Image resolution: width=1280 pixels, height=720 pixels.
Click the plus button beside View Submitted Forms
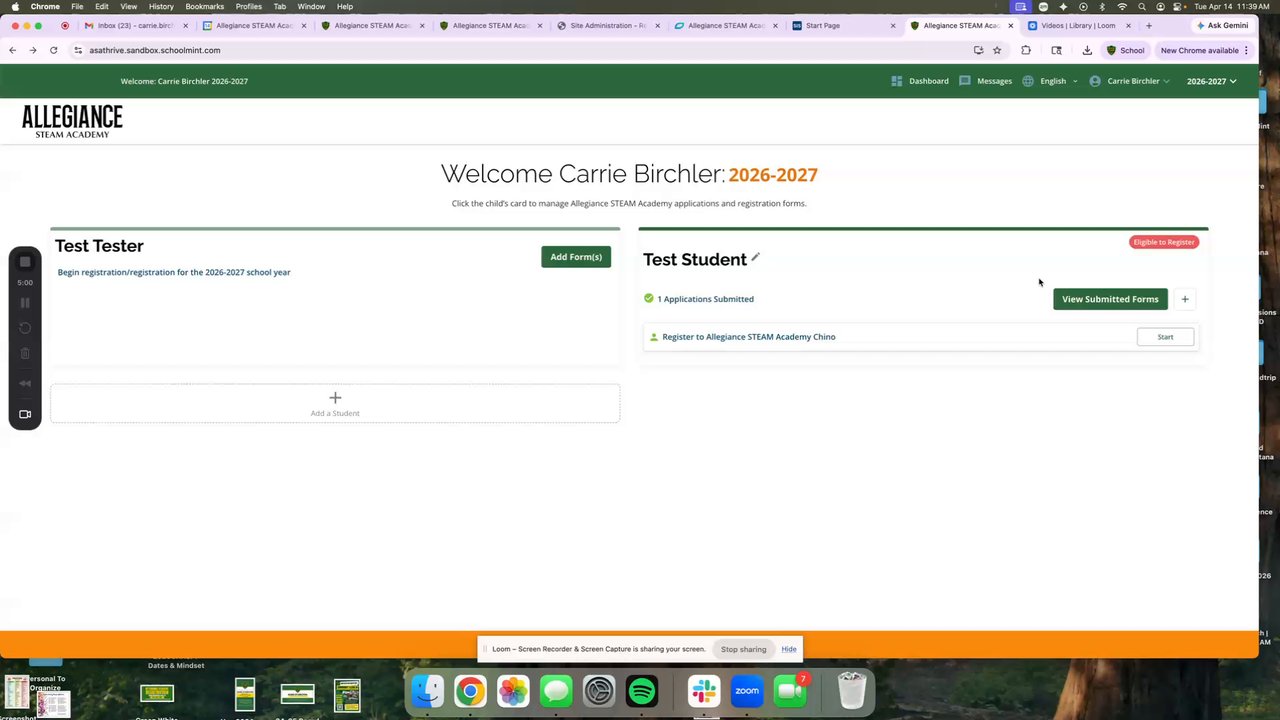[1185, 299]
